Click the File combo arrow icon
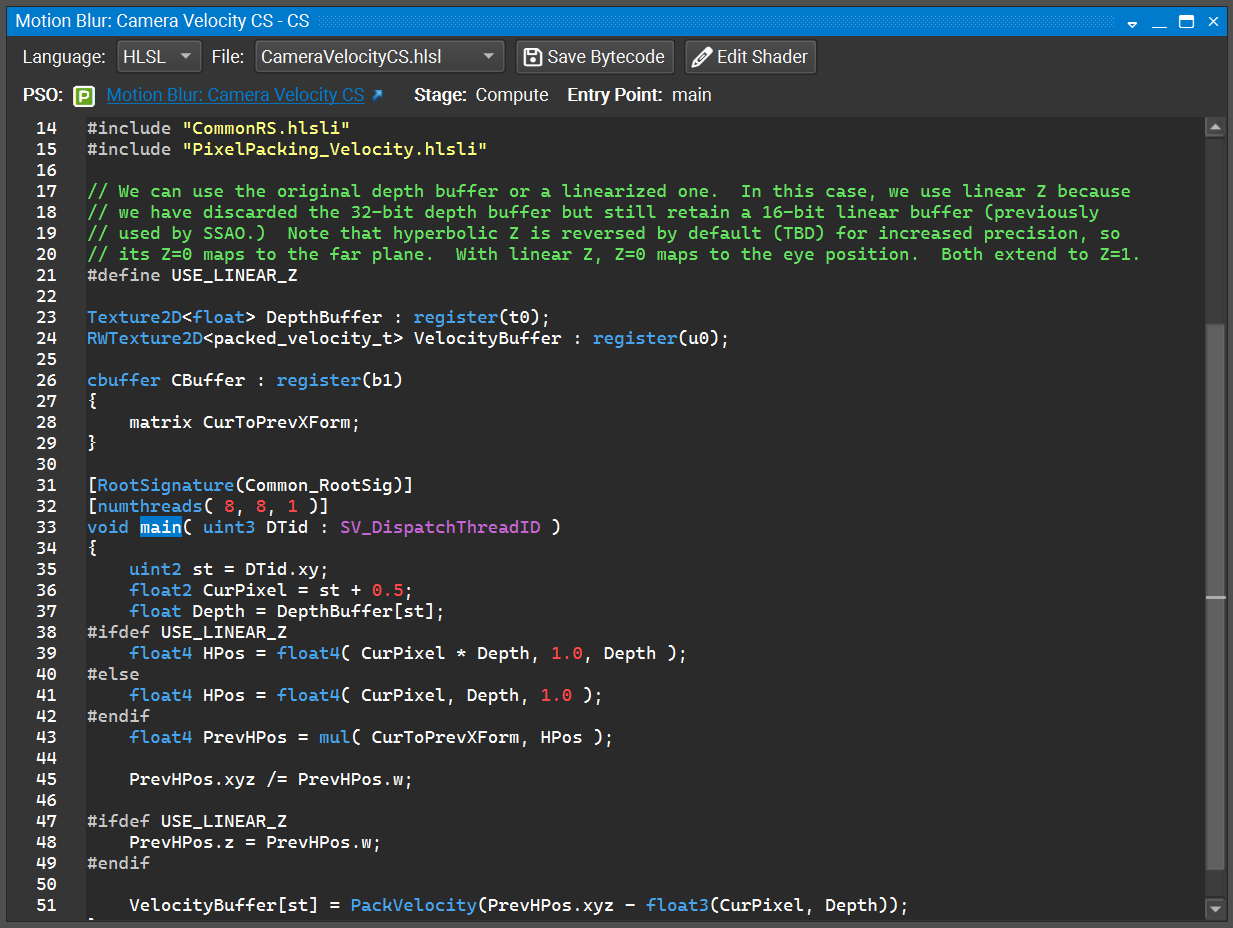The width and height of the screenshot is (1233, 928). point(489,57)
